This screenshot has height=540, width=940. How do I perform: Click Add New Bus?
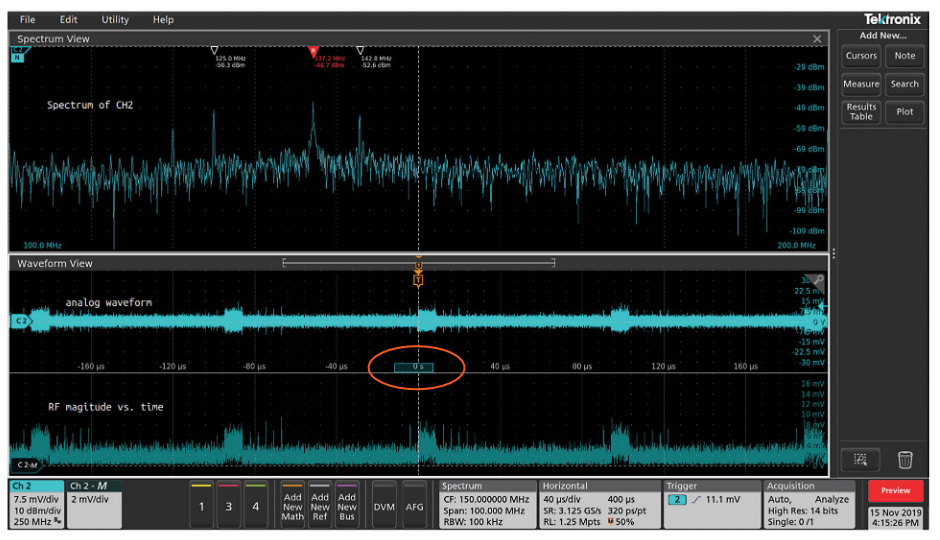pos(347,504)
